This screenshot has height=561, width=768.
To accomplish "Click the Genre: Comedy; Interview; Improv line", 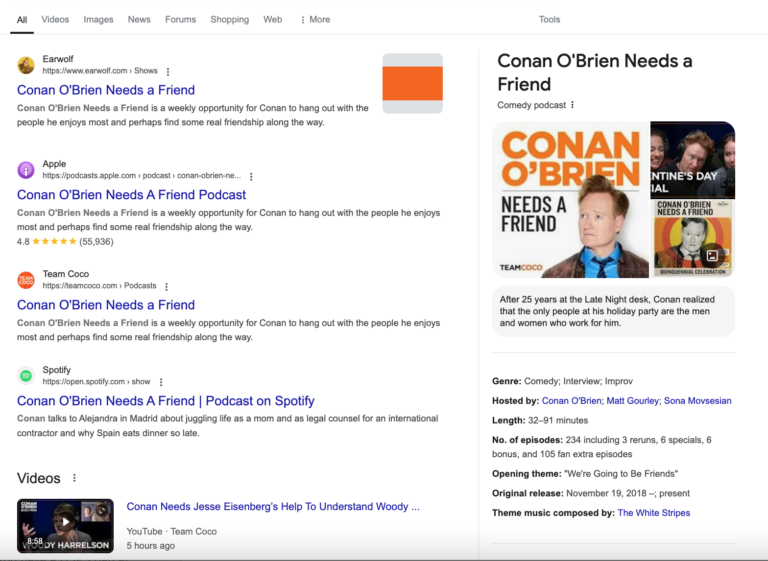I will click(x=562, y=381).
